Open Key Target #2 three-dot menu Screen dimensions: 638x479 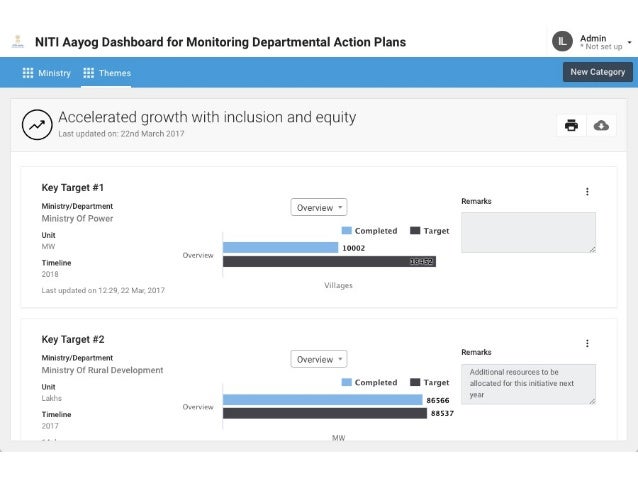click(x=587, y=343)
